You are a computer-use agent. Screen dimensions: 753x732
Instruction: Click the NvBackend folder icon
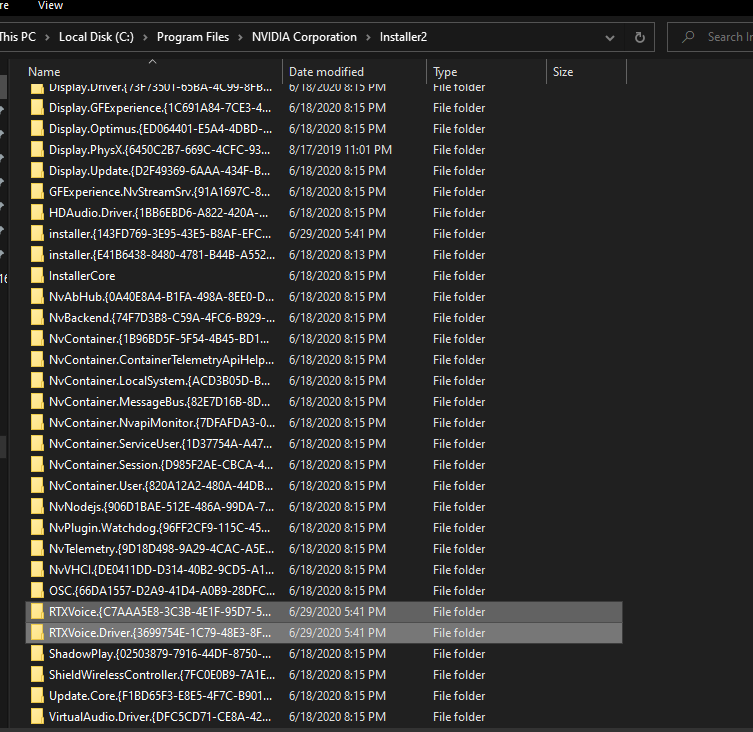(37, 317)
